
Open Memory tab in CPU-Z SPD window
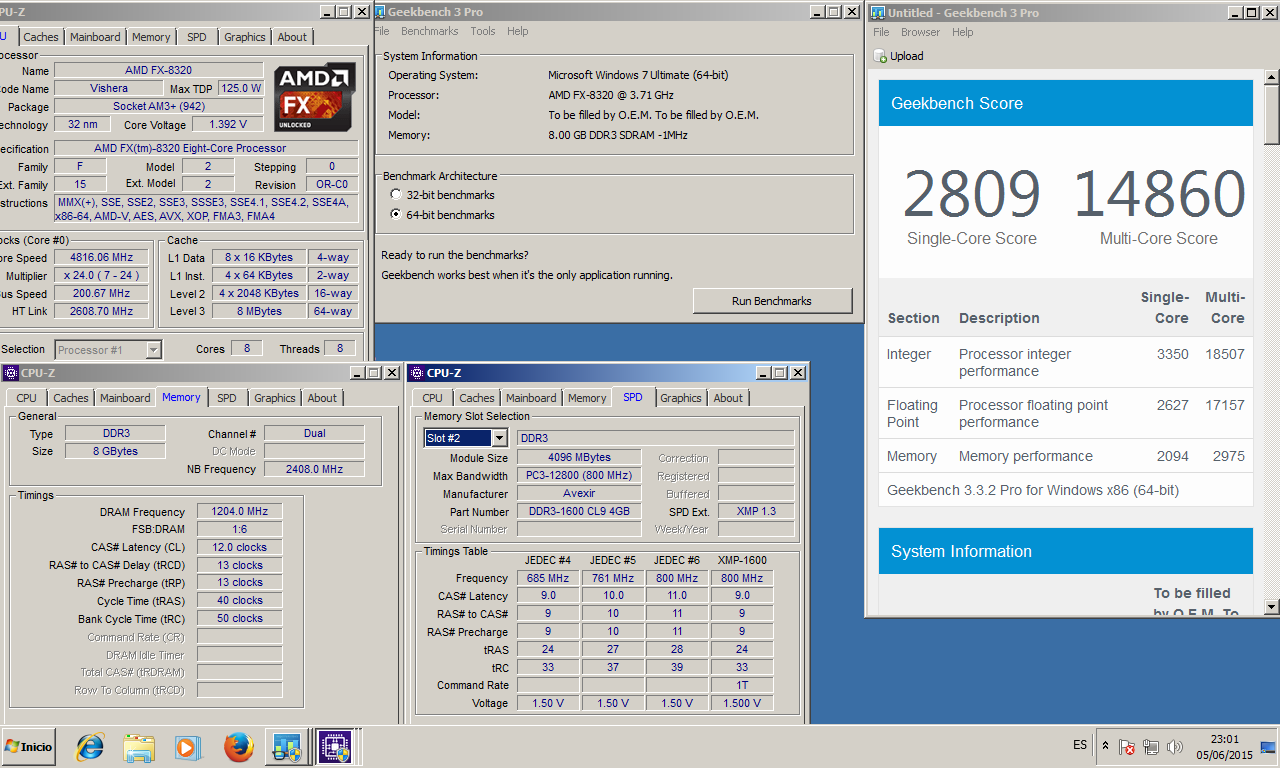pos(587,398)
